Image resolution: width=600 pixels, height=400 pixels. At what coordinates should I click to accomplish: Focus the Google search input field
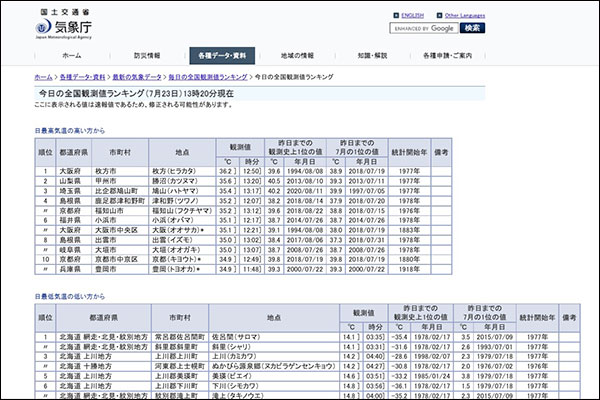pyautogui.click(x=423, y=29)
